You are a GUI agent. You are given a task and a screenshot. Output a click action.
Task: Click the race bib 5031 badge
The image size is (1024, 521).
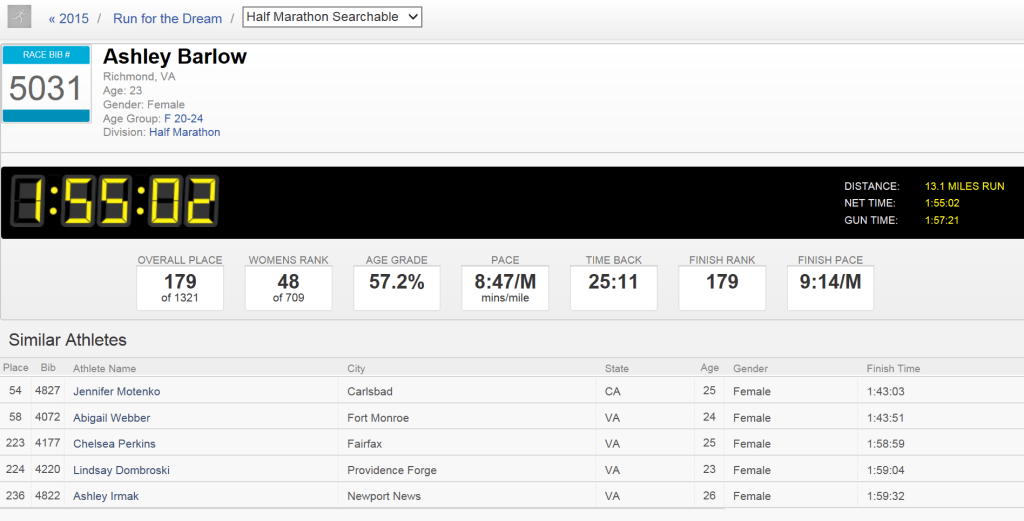46,85
